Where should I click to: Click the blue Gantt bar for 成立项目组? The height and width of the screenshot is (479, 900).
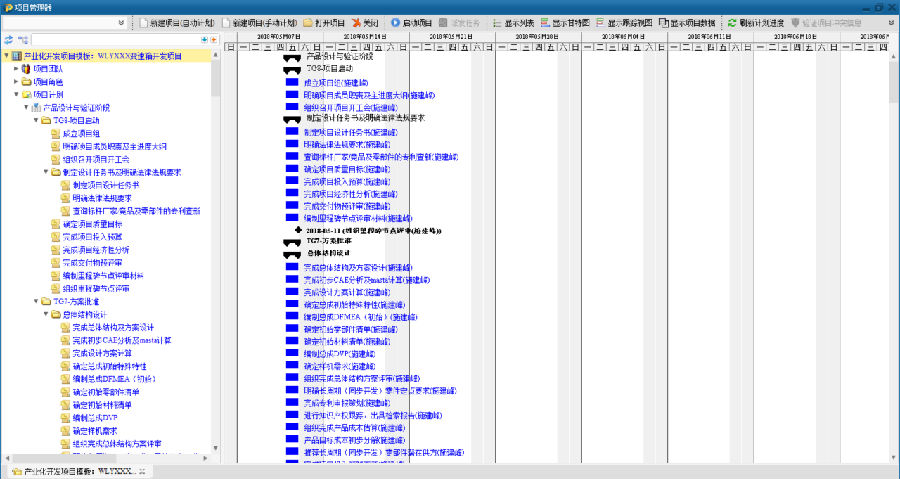[292, 83]
